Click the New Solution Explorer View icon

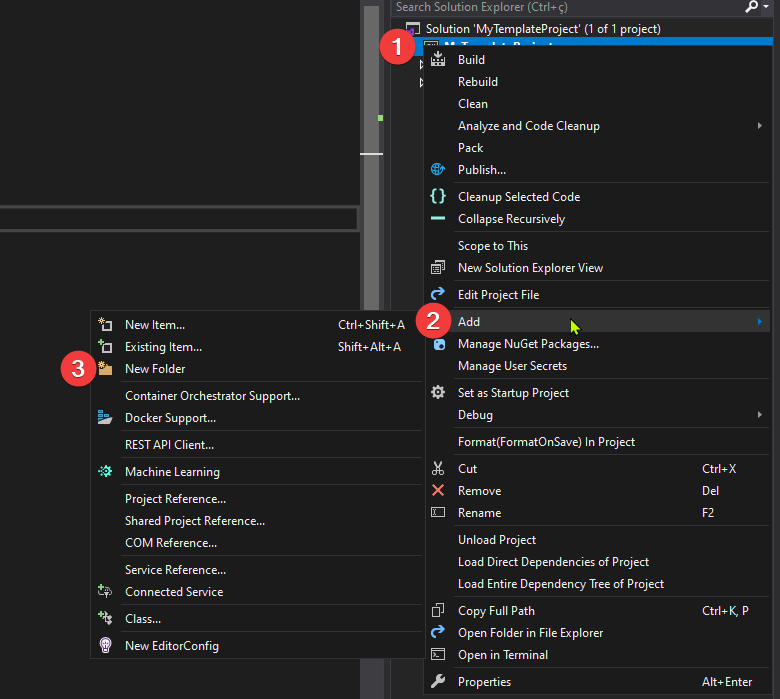(x=438, y=267)
